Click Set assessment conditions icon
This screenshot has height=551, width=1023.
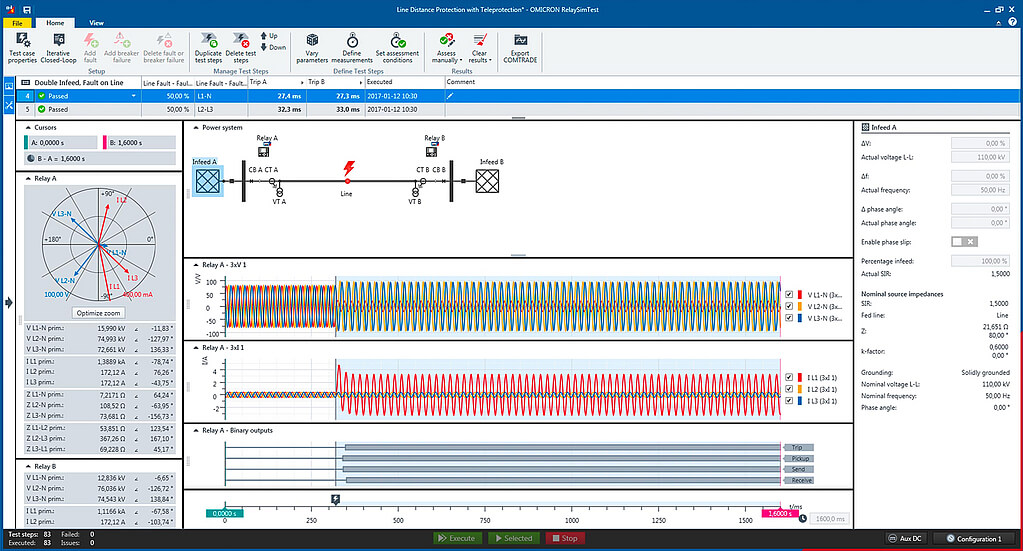pyautogui.click(x=397, y=40)
